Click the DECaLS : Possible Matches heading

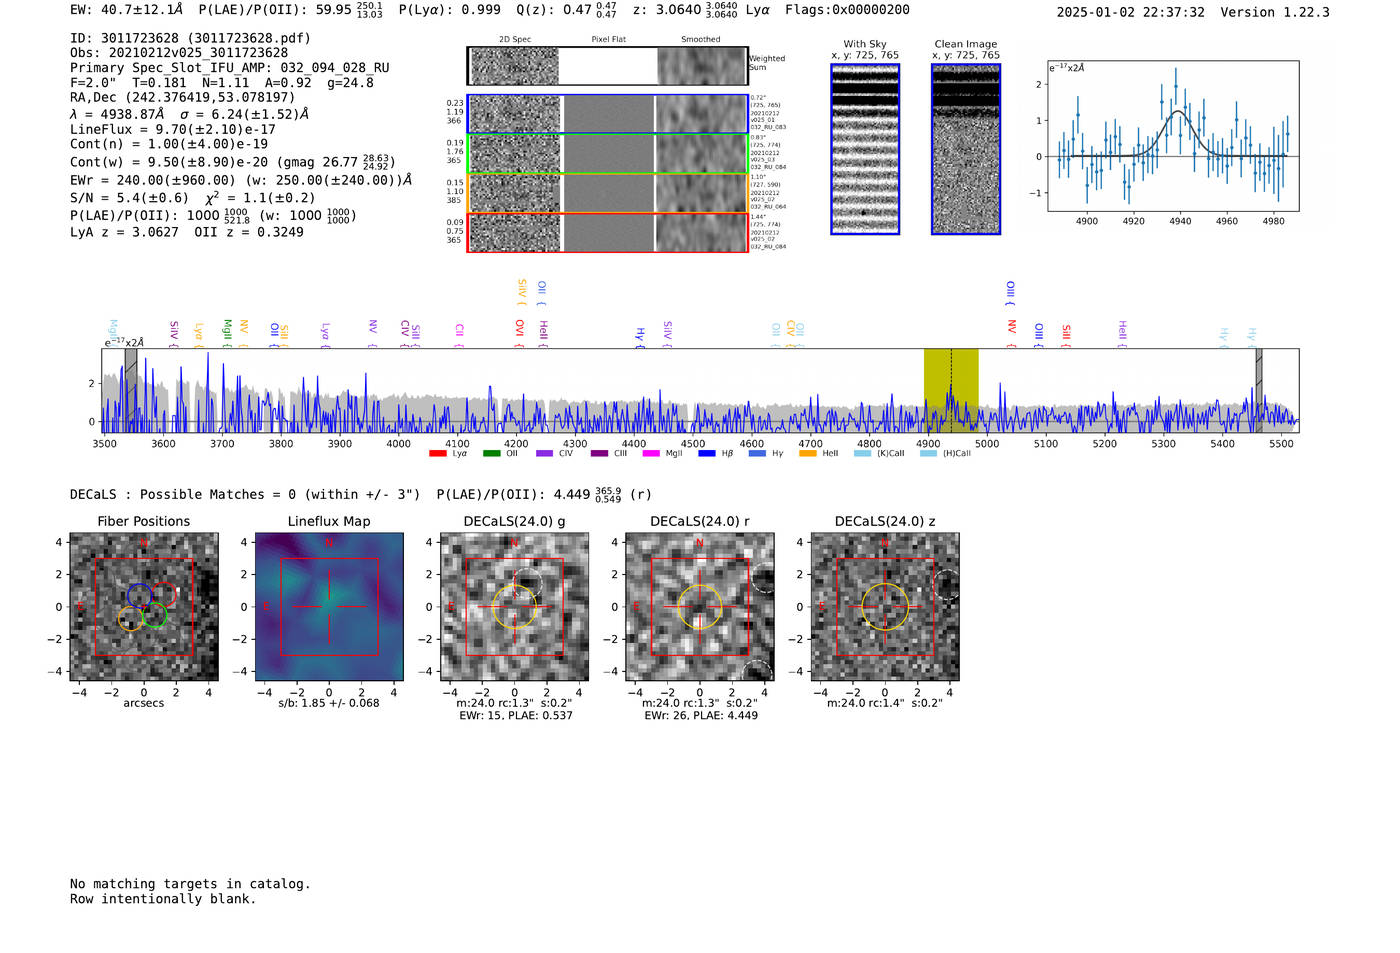coord(245,495)
